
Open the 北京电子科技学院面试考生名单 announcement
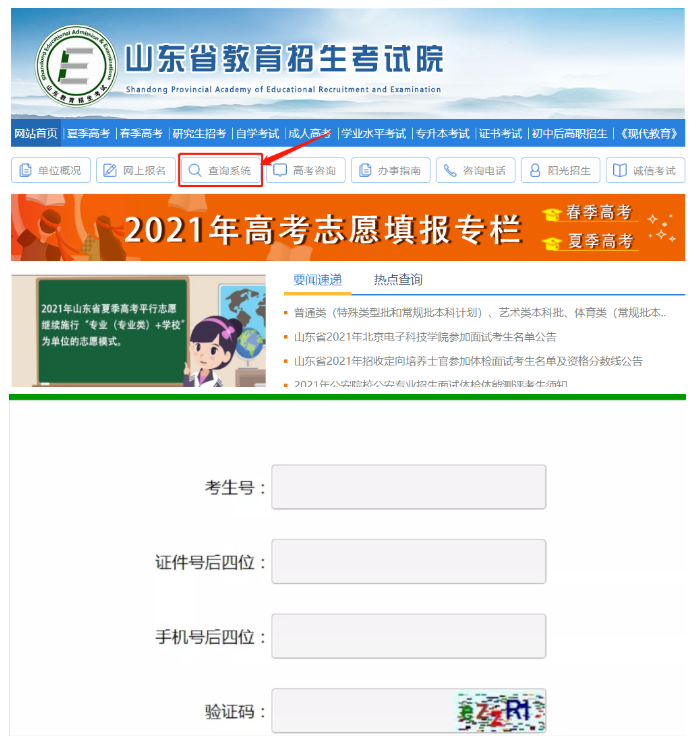(425, 337)
